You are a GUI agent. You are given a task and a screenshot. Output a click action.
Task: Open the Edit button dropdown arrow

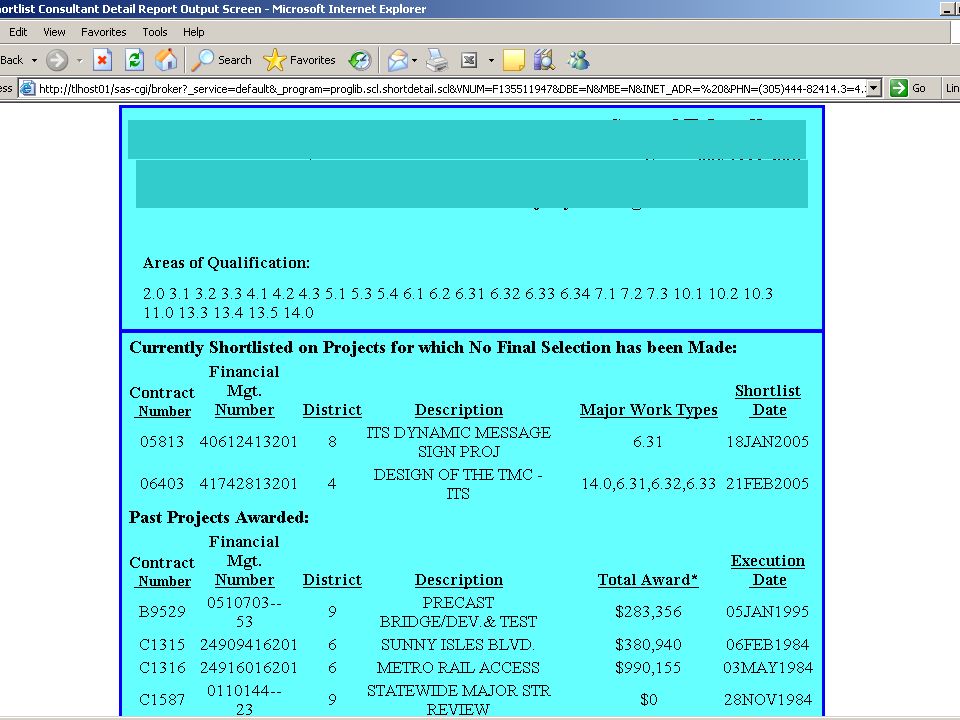coord(491,60)
